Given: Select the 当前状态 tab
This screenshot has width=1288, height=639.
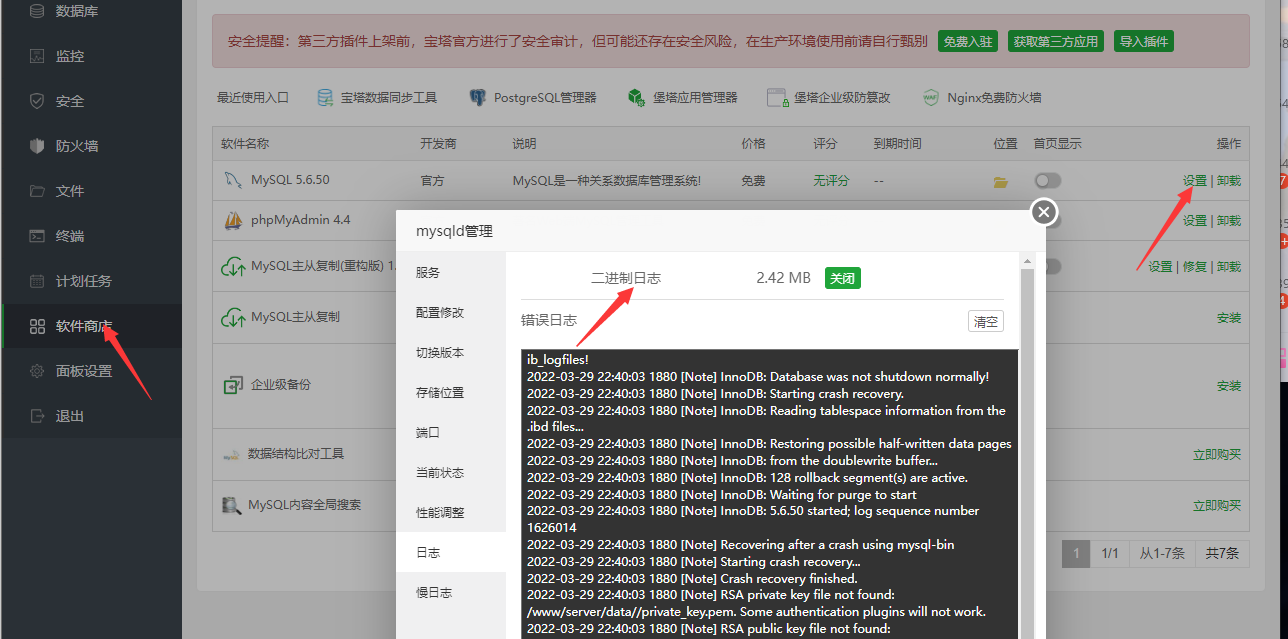Looking at the screenshot, I should (451, 472).
